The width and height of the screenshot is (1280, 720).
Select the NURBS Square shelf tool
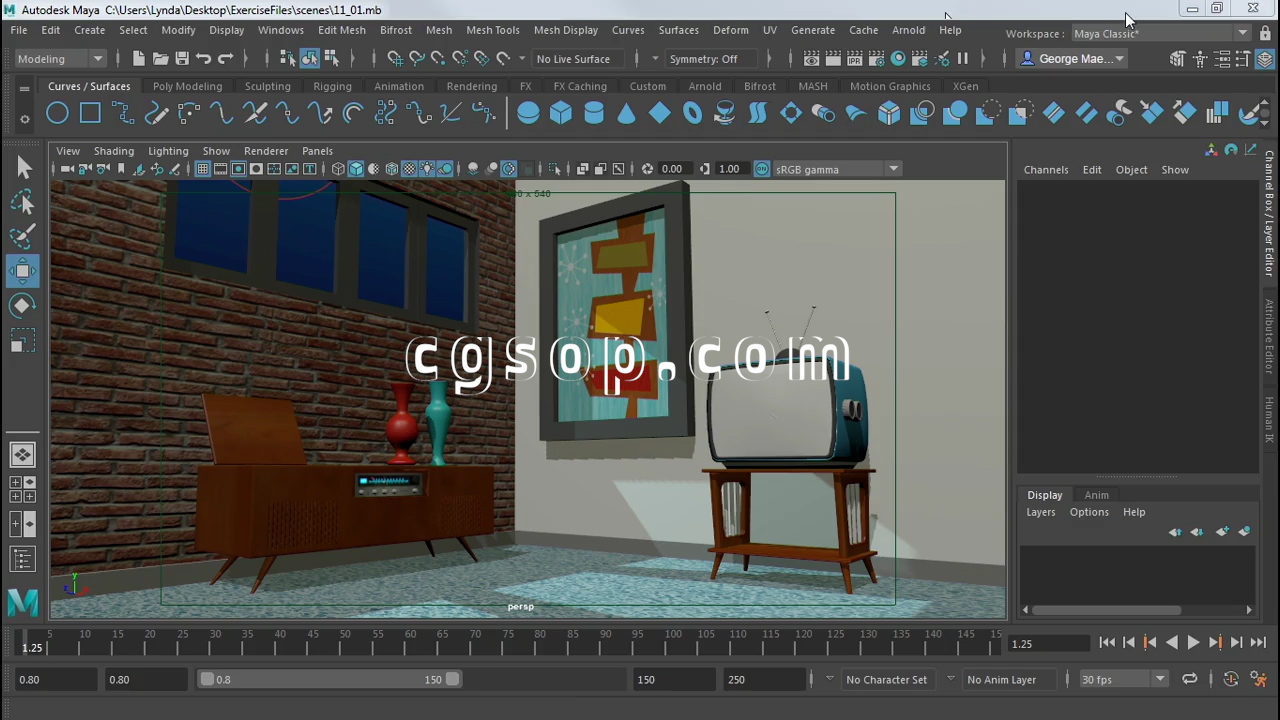point(90,113)
